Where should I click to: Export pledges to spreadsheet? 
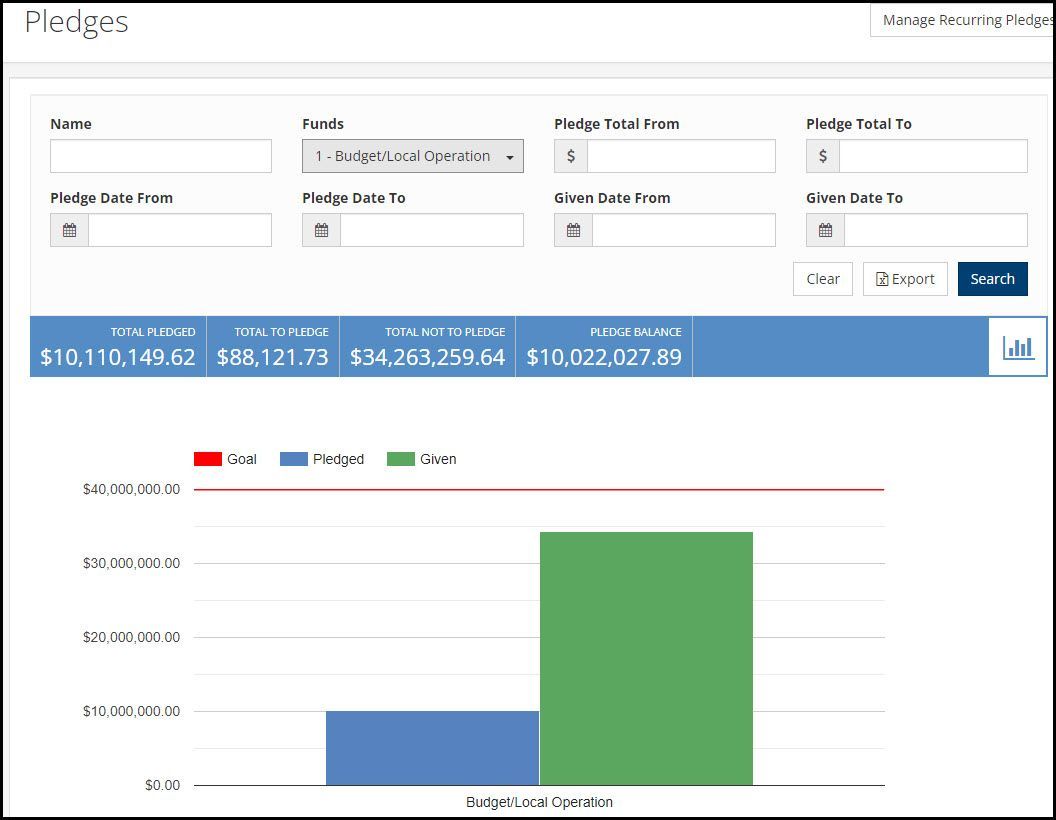(x=905, y=279)
